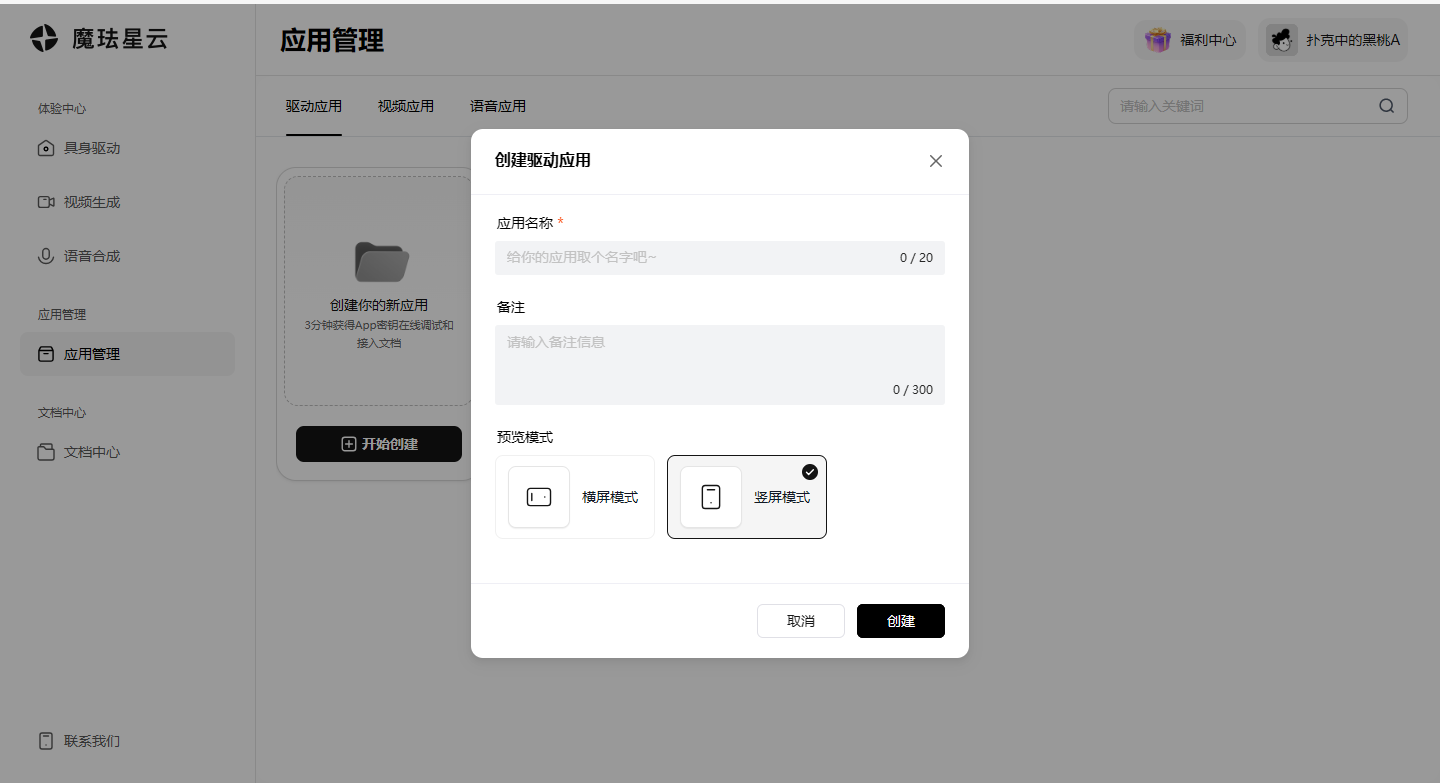Image resolution: width=1440 pixels, height=783 pixels.
Task: Click the 联系我们 phone icon
Action: pos(46,741)
